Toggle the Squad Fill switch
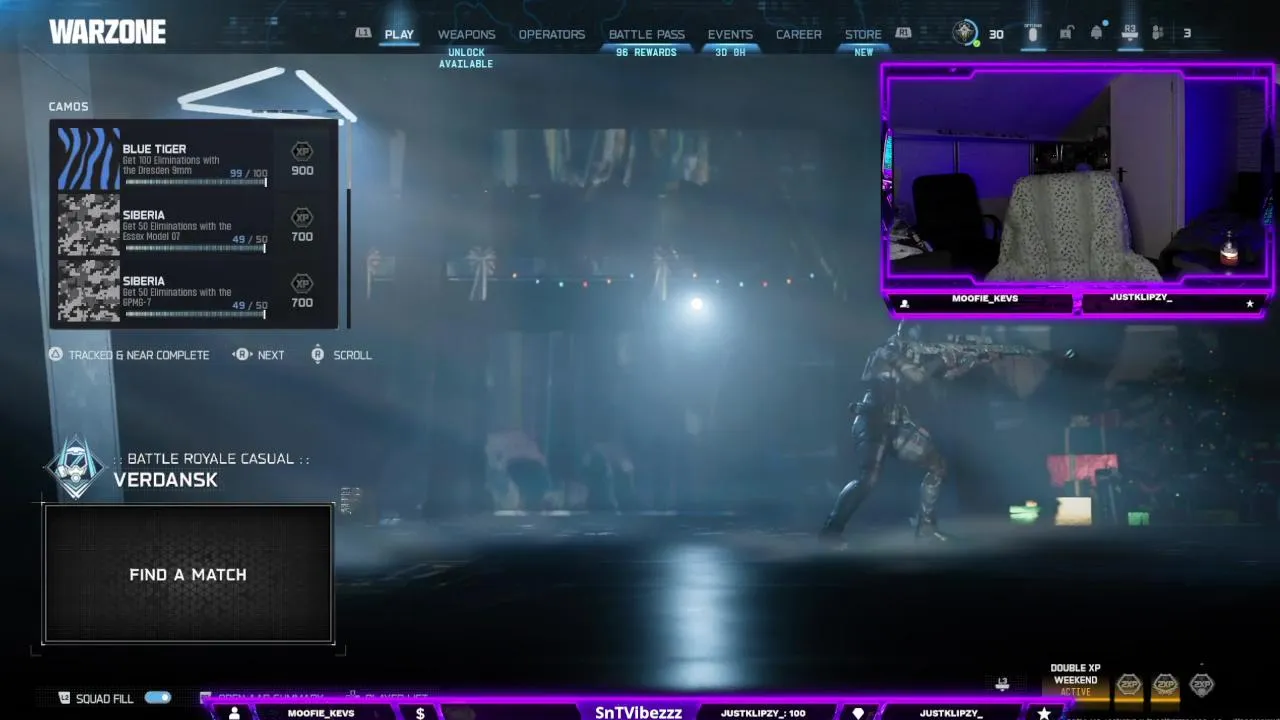 (158, 698)
